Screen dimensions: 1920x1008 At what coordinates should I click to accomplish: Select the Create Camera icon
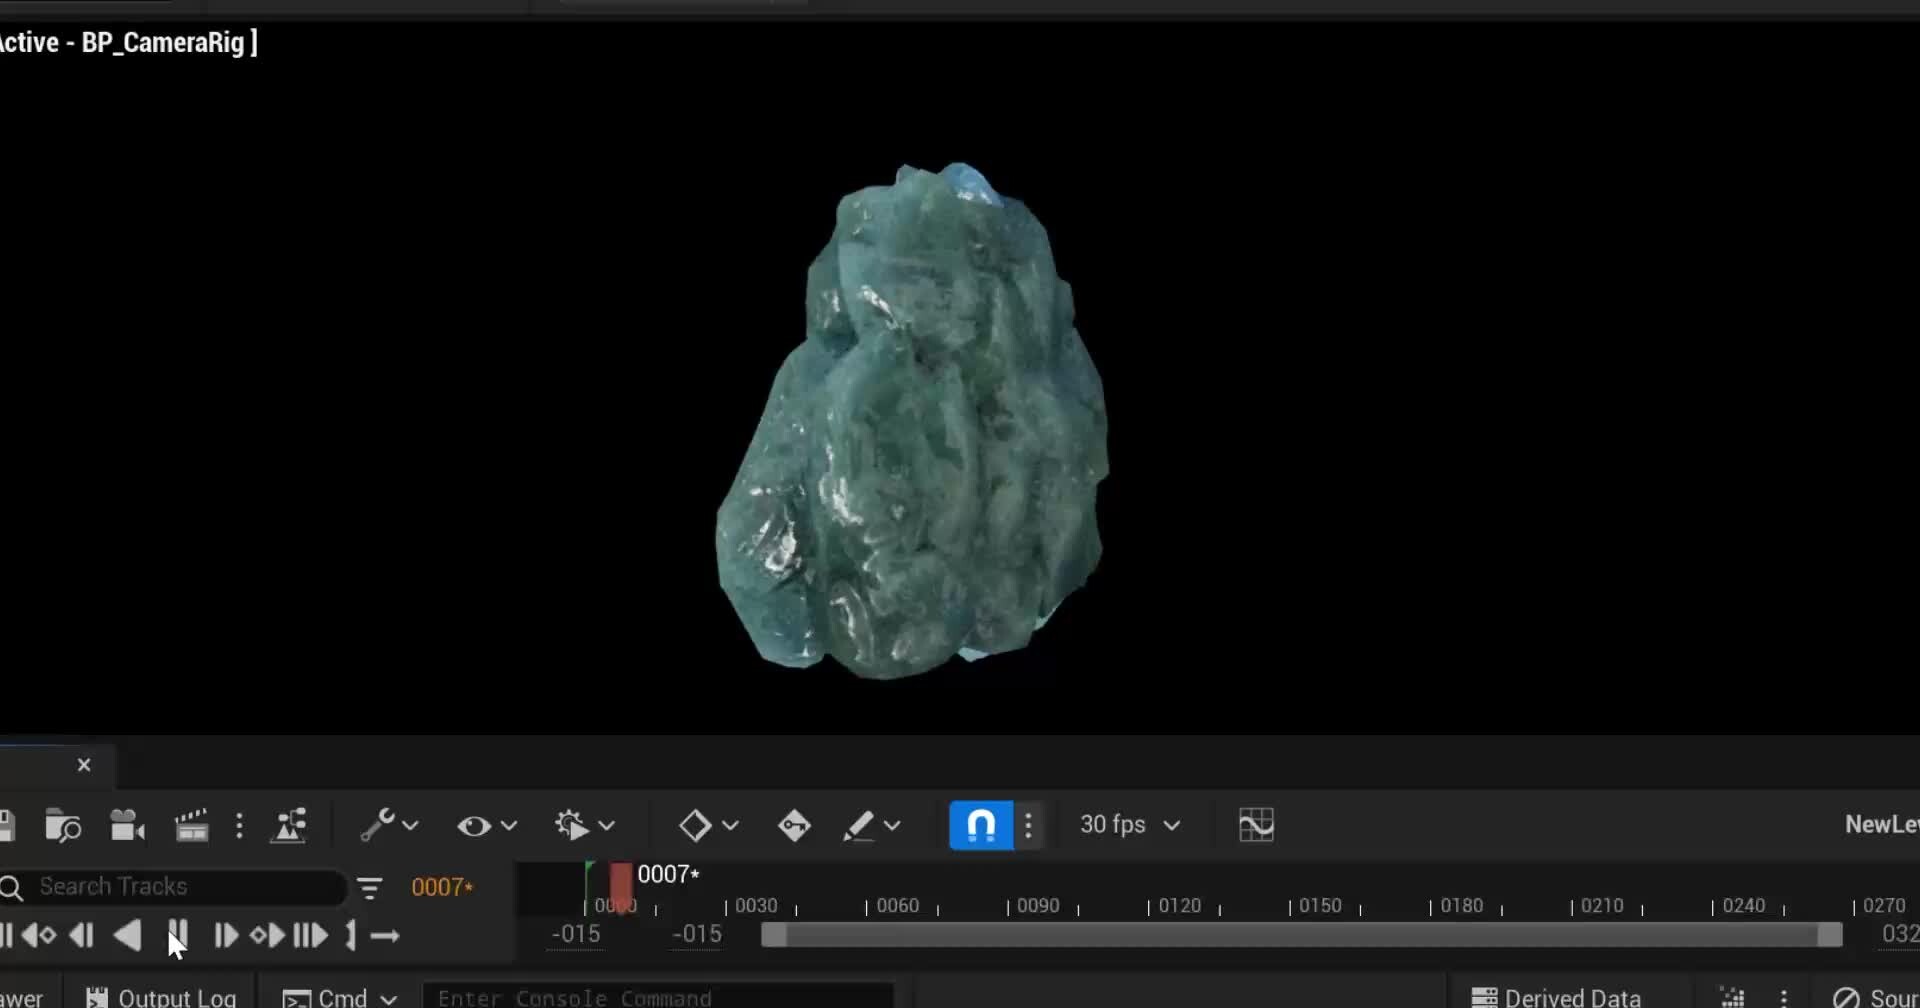click(x=126, y=825)
